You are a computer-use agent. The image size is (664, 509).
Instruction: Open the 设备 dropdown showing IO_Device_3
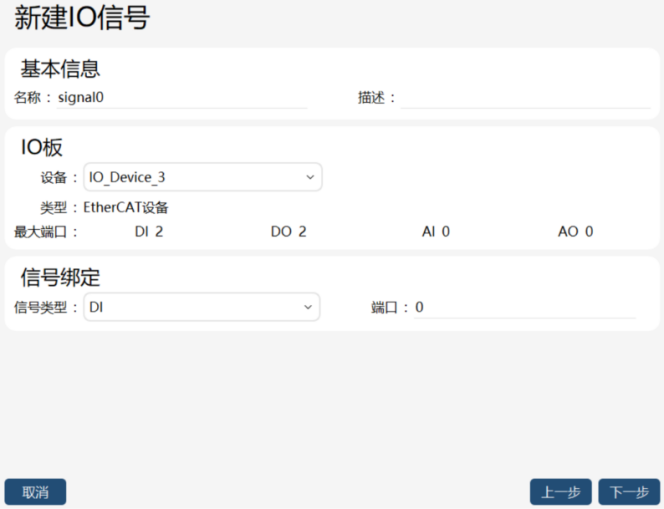tap(203, 177)
